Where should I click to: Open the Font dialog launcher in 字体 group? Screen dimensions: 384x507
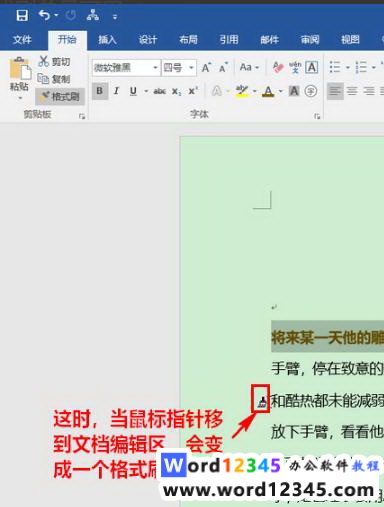317,116
